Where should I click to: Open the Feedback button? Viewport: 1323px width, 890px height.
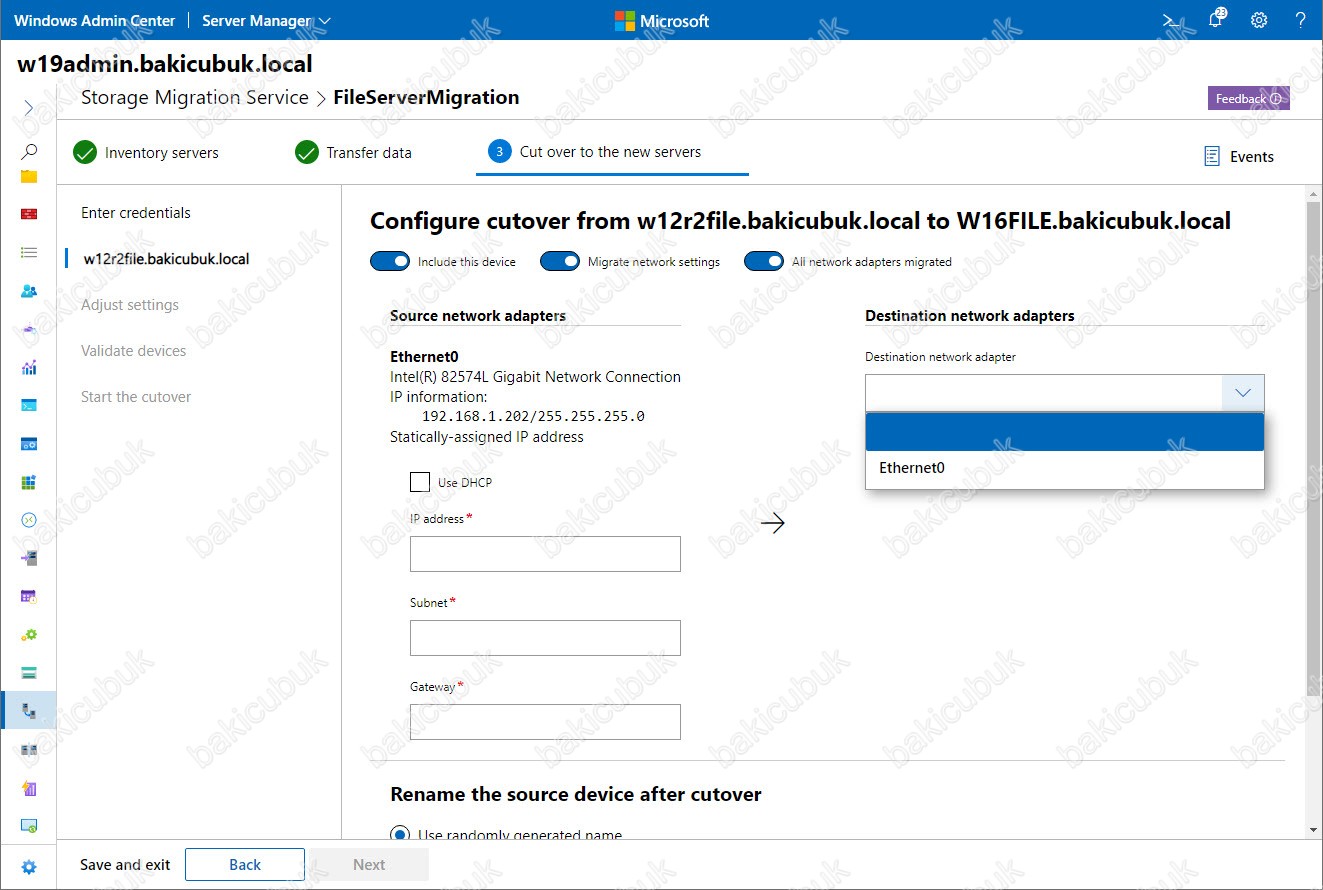pyautogui.click(x=1248, y=98)
